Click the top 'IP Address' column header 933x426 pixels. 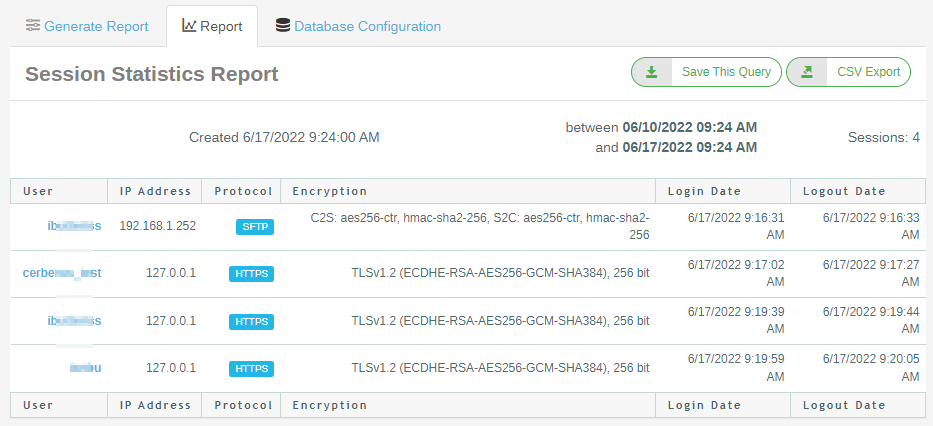pos(155,191)
